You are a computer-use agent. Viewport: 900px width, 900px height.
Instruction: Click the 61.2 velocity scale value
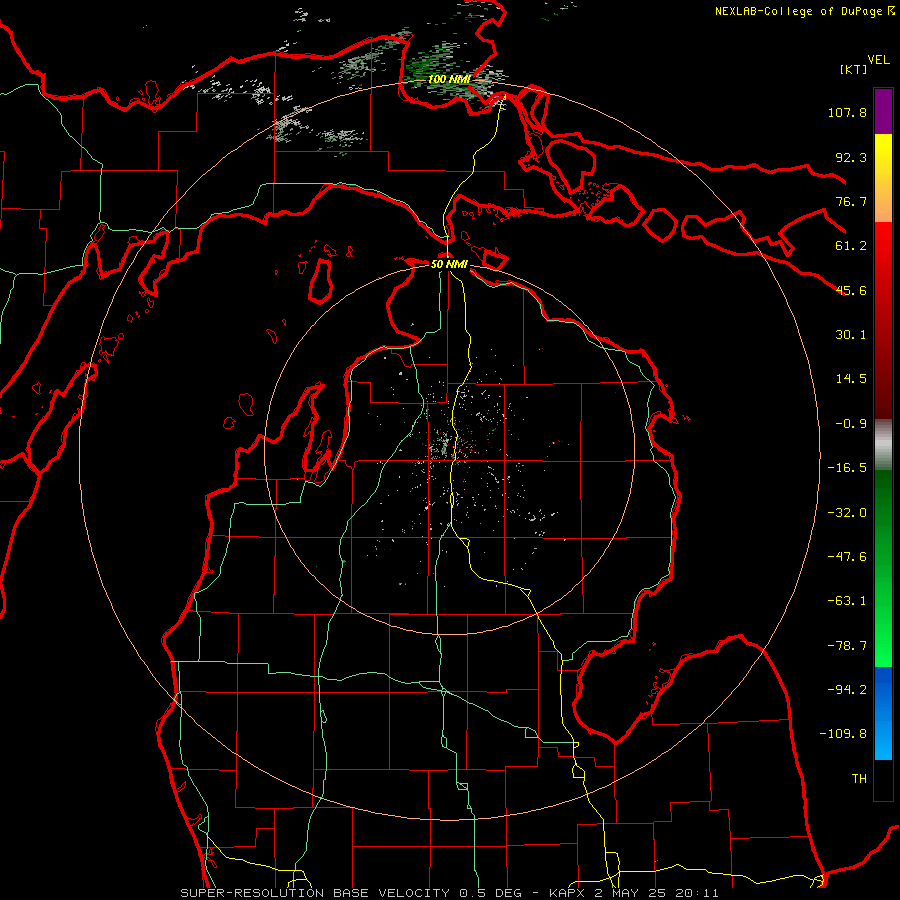click(851, 246)
